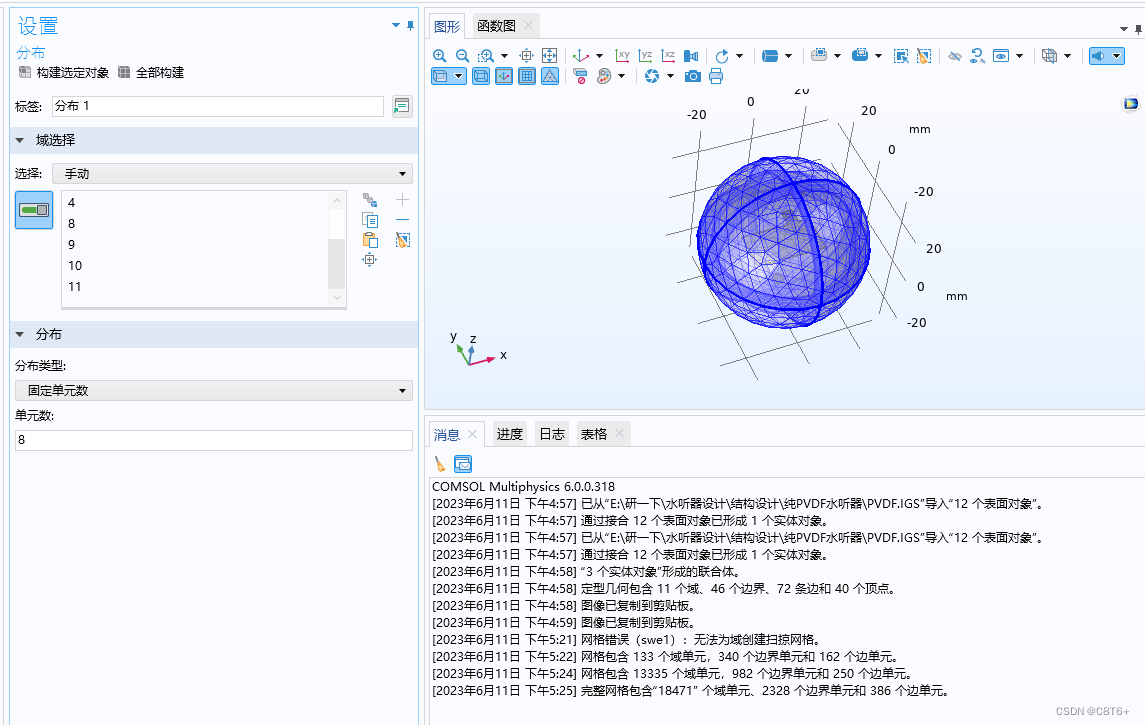Screen dimensions: 1145x725
Task: Zoom out of the graphics view
Action: pyautogui.click(x=462, y=55)
